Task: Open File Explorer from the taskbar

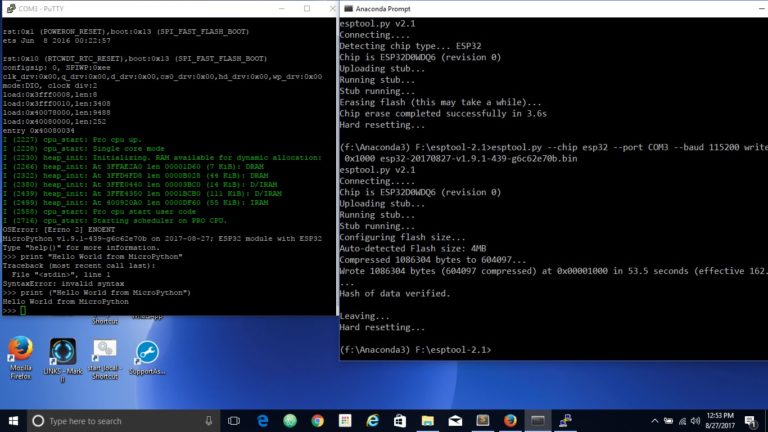Action: point(428,421)
